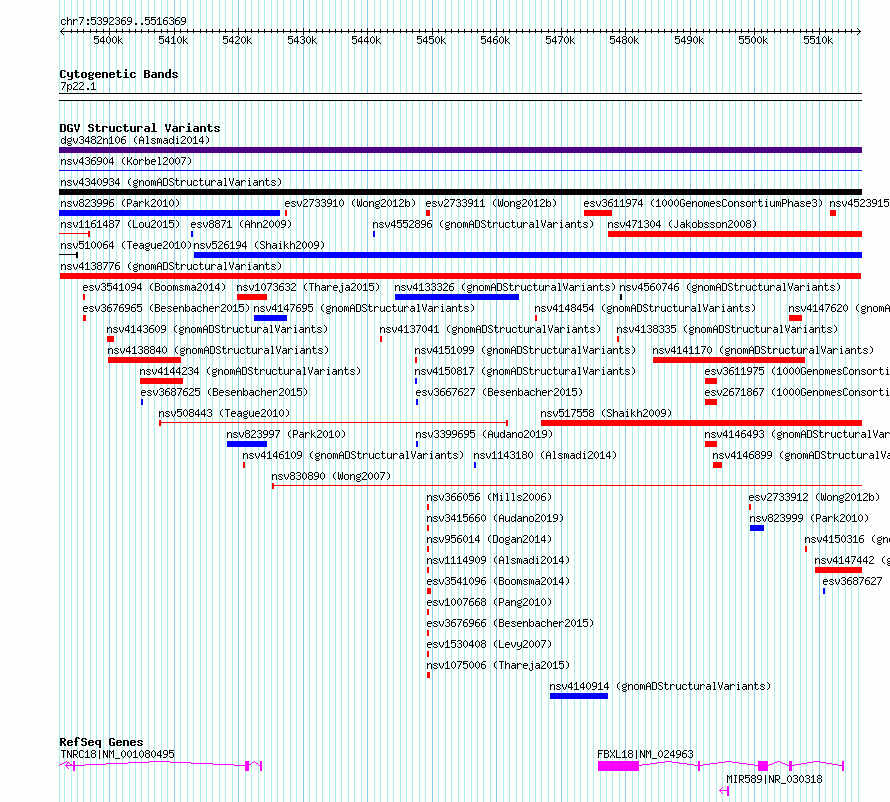This screenshot has height=802, width=890.
Task: Click nsv4143609 gnomAD variant label
Action: pos(217,329)
